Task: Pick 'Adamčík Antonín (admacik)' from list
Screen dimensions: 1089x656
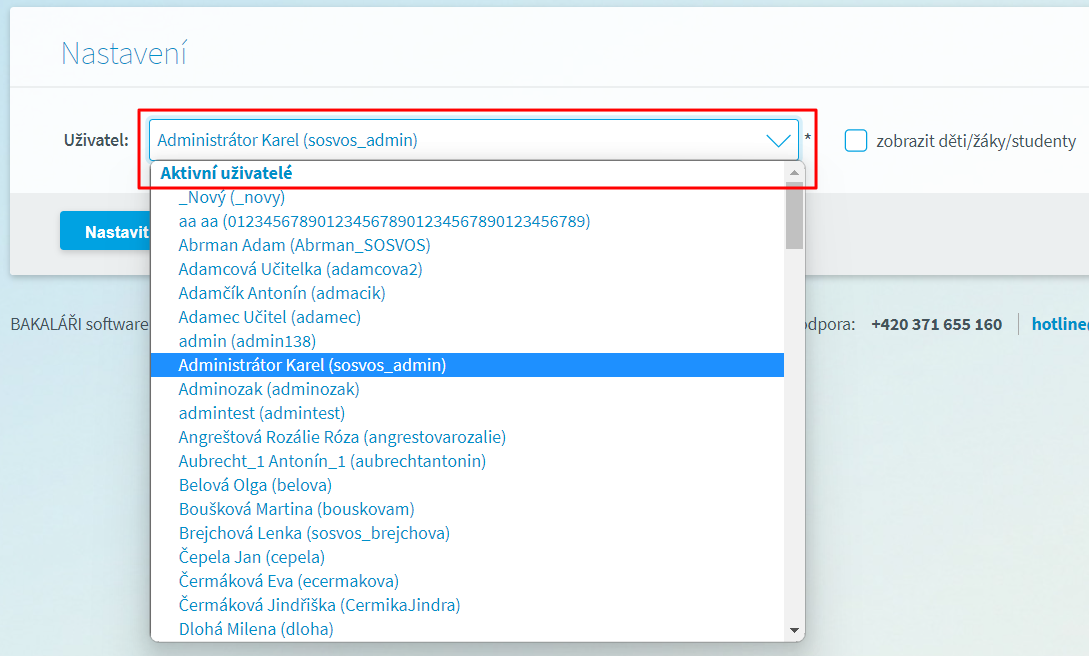Action: click(281, 293)
